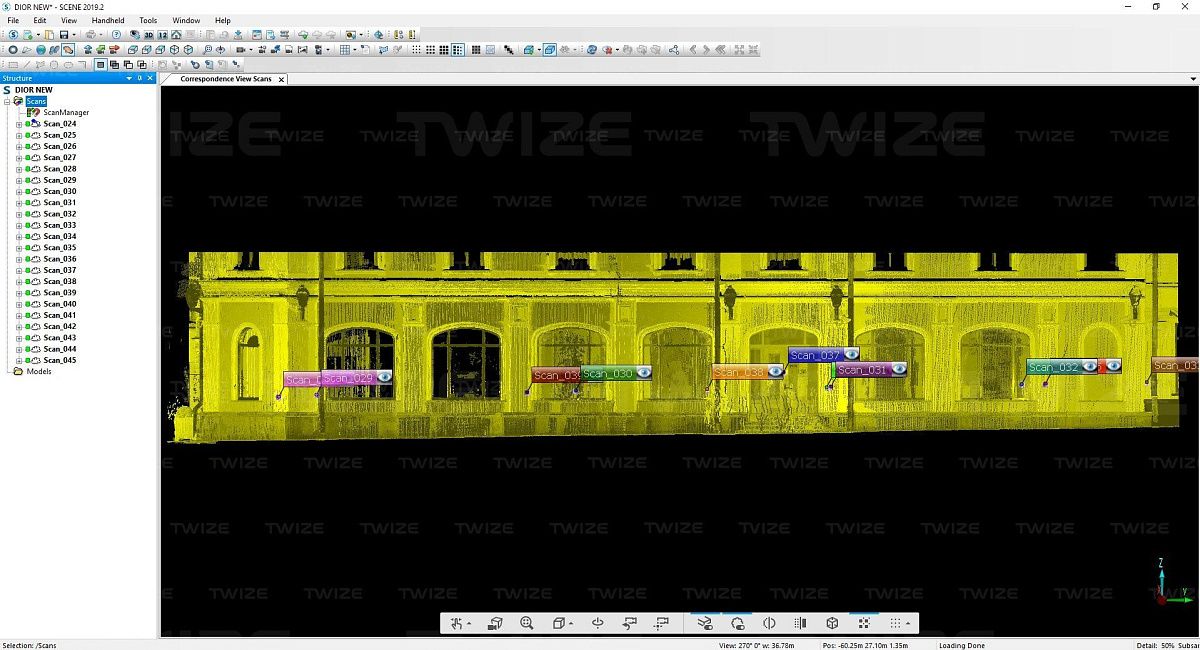Open the Handheld menu
Viewport: 1200px width, 650px height.
[x=108, y=20]
